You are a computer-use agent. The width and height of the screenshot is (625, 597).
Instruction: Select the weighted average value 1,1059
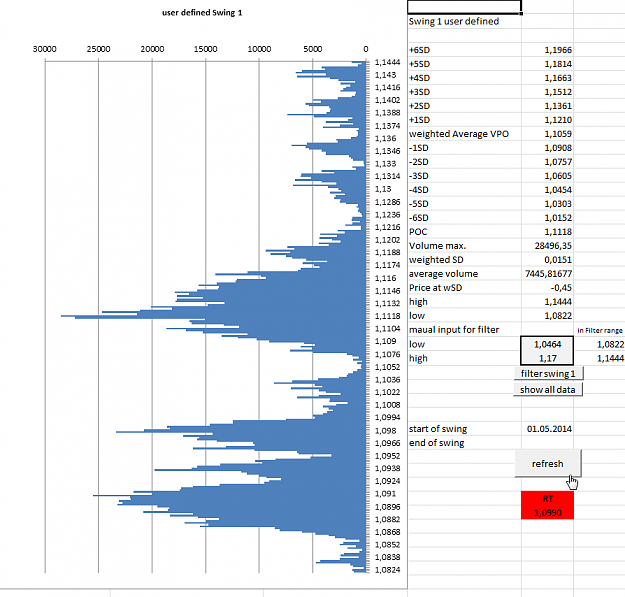coord(558,134)
